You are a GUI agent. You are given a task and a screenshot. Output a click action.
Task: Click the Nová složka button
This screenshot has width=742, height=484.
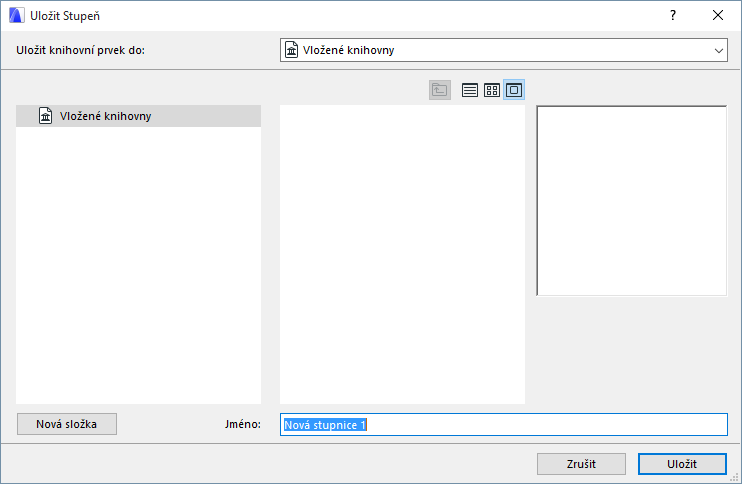[x=67, y=424]
